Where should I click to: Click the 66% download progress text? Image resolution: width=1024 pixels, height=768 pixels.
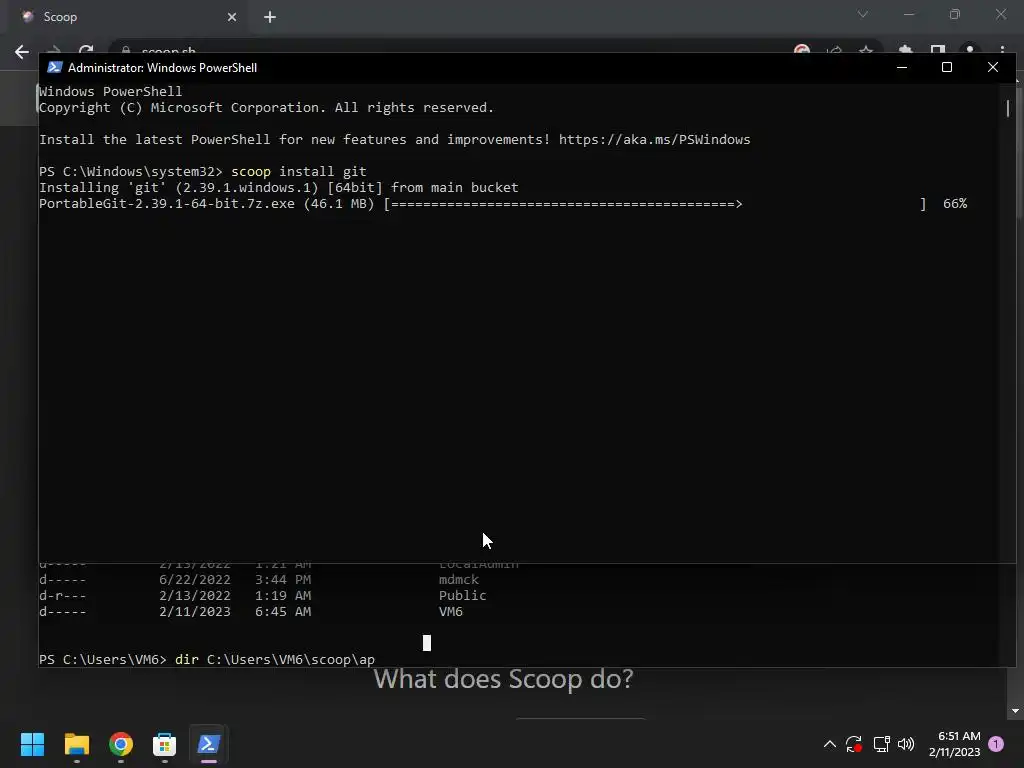(x=955, y=204)
